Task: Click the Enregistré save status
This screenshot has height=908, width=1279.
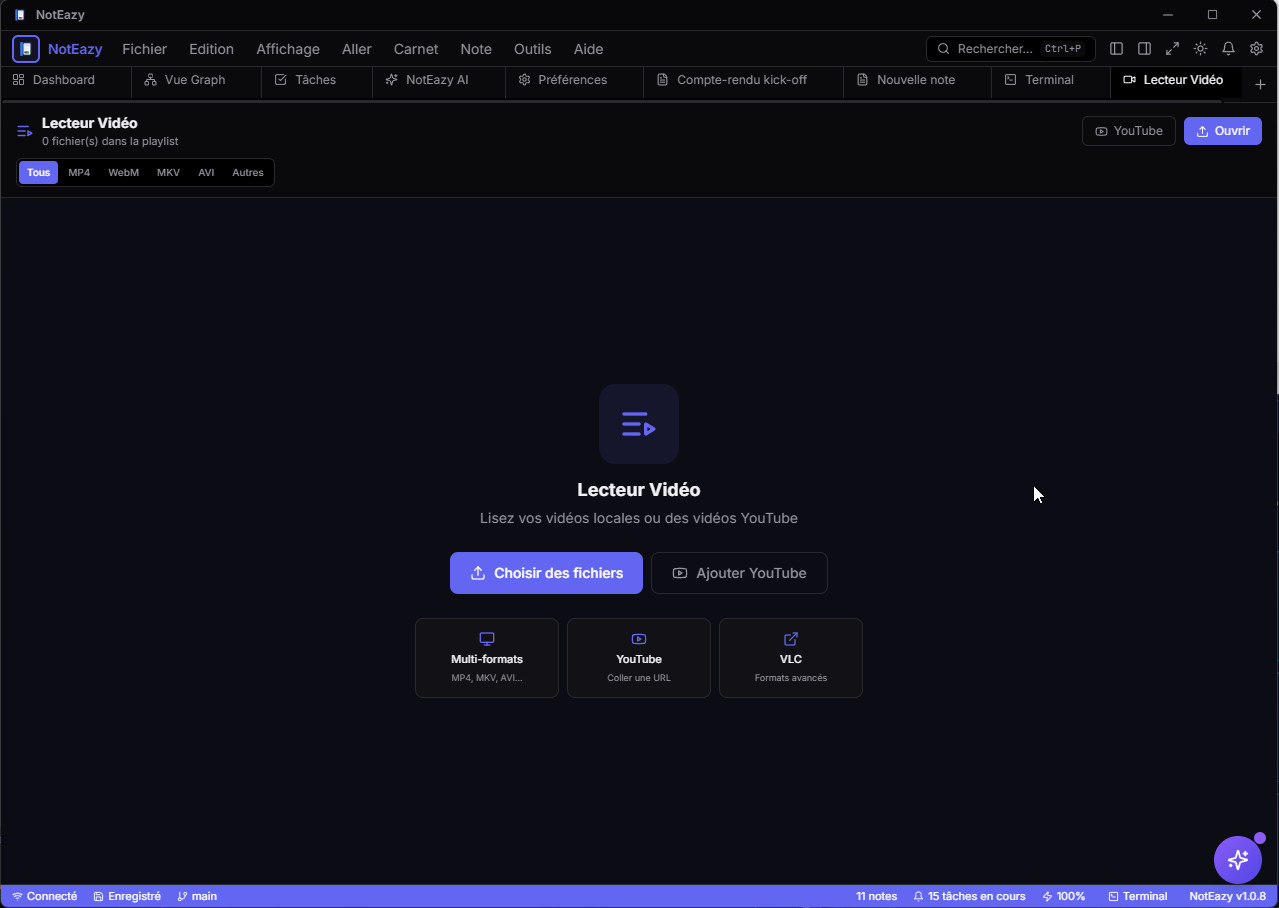Action: point(127,896)
